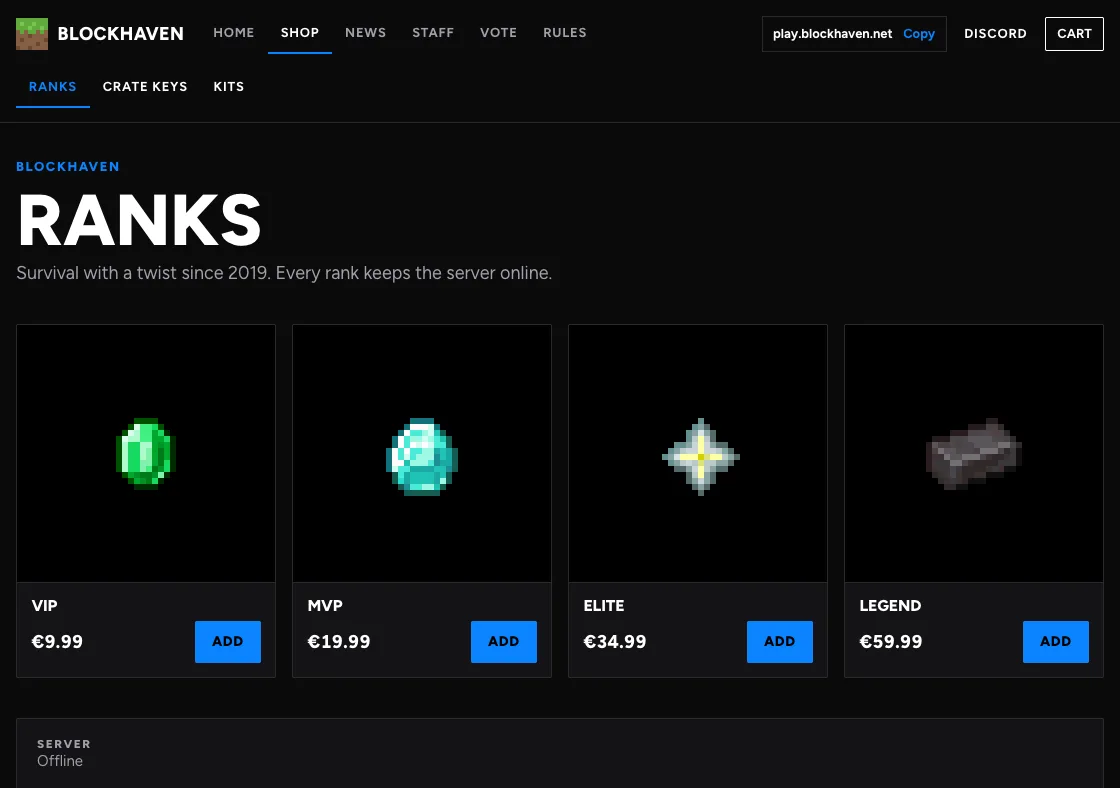
Task: Switch to the Ranks tab
Action: 53,86
